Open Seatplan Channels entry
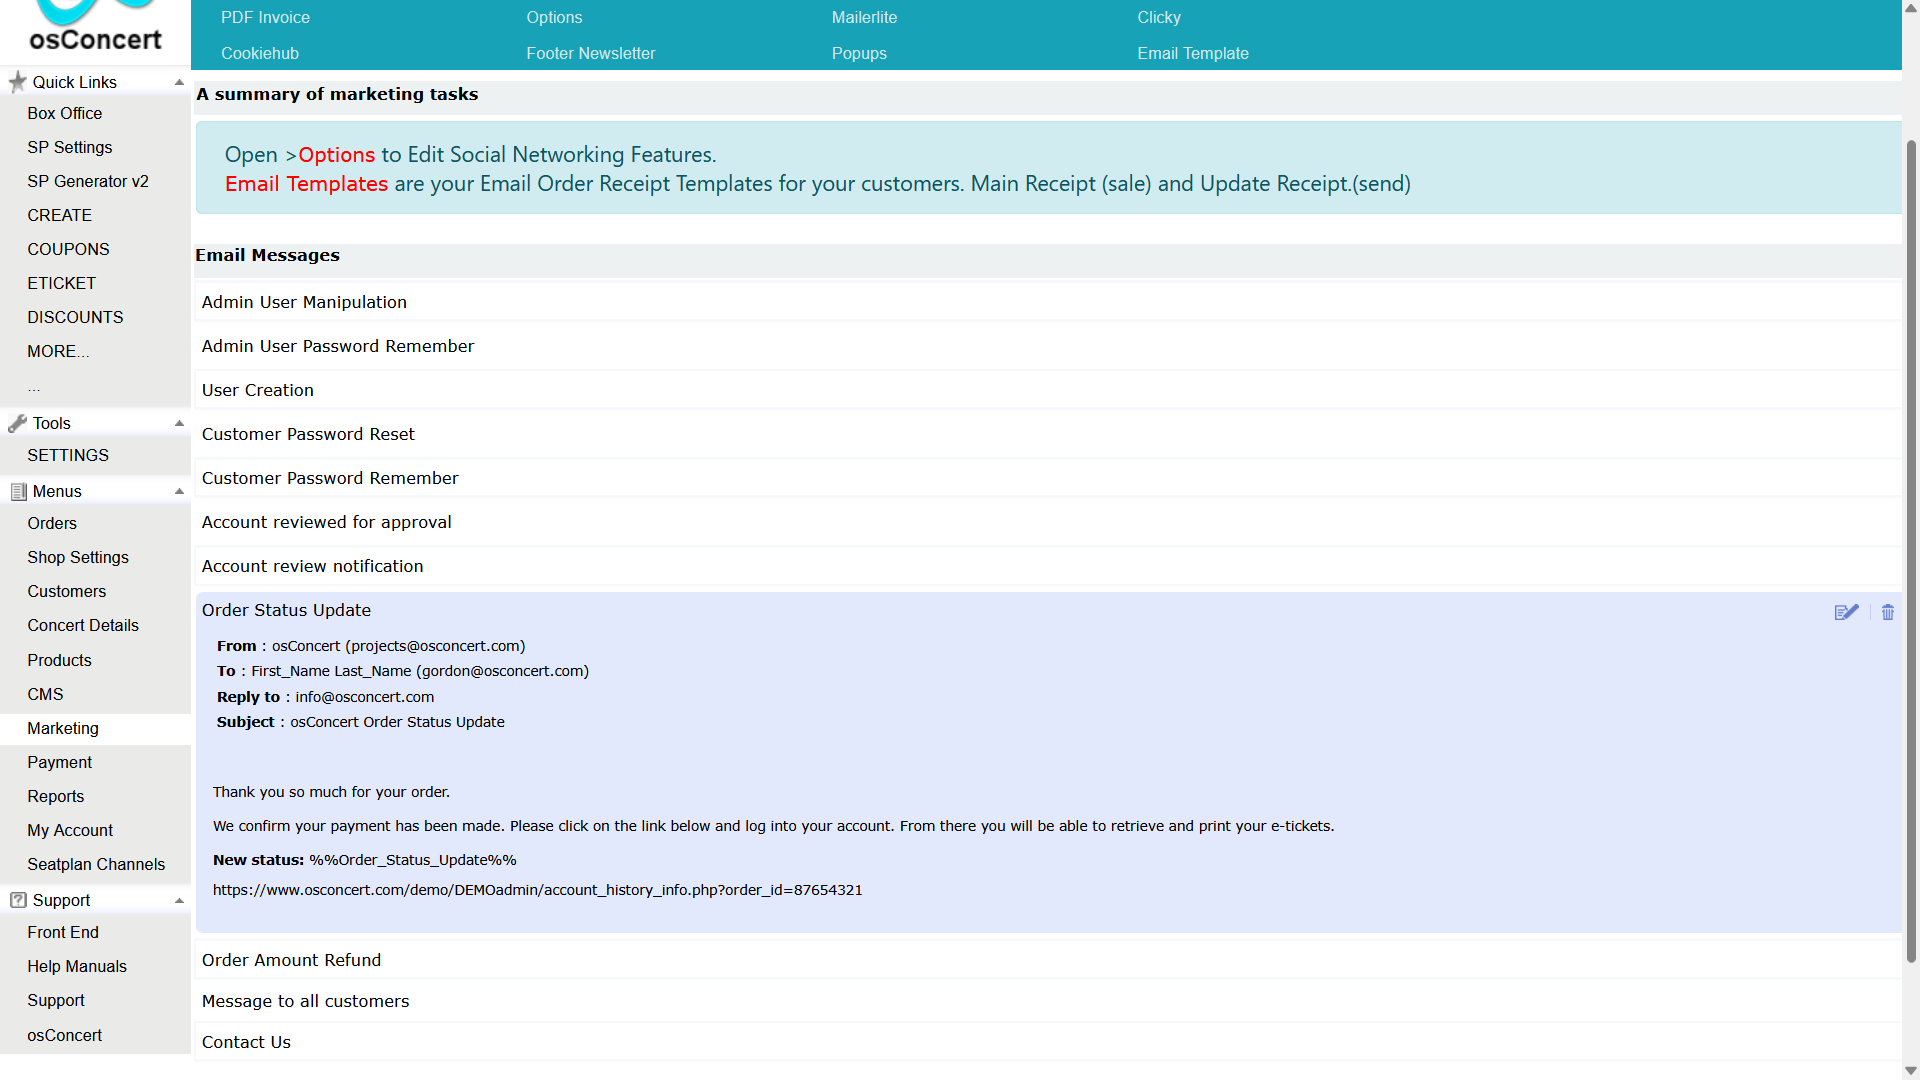 (x=96, y=864)
